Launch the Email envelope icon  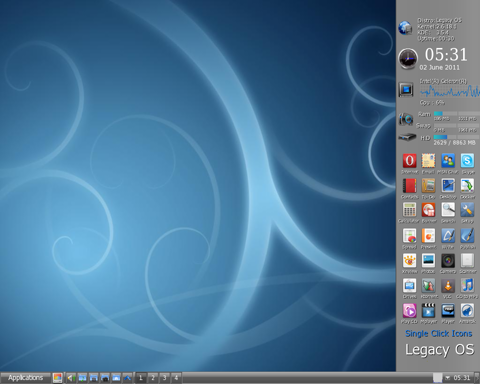[428, 161]
